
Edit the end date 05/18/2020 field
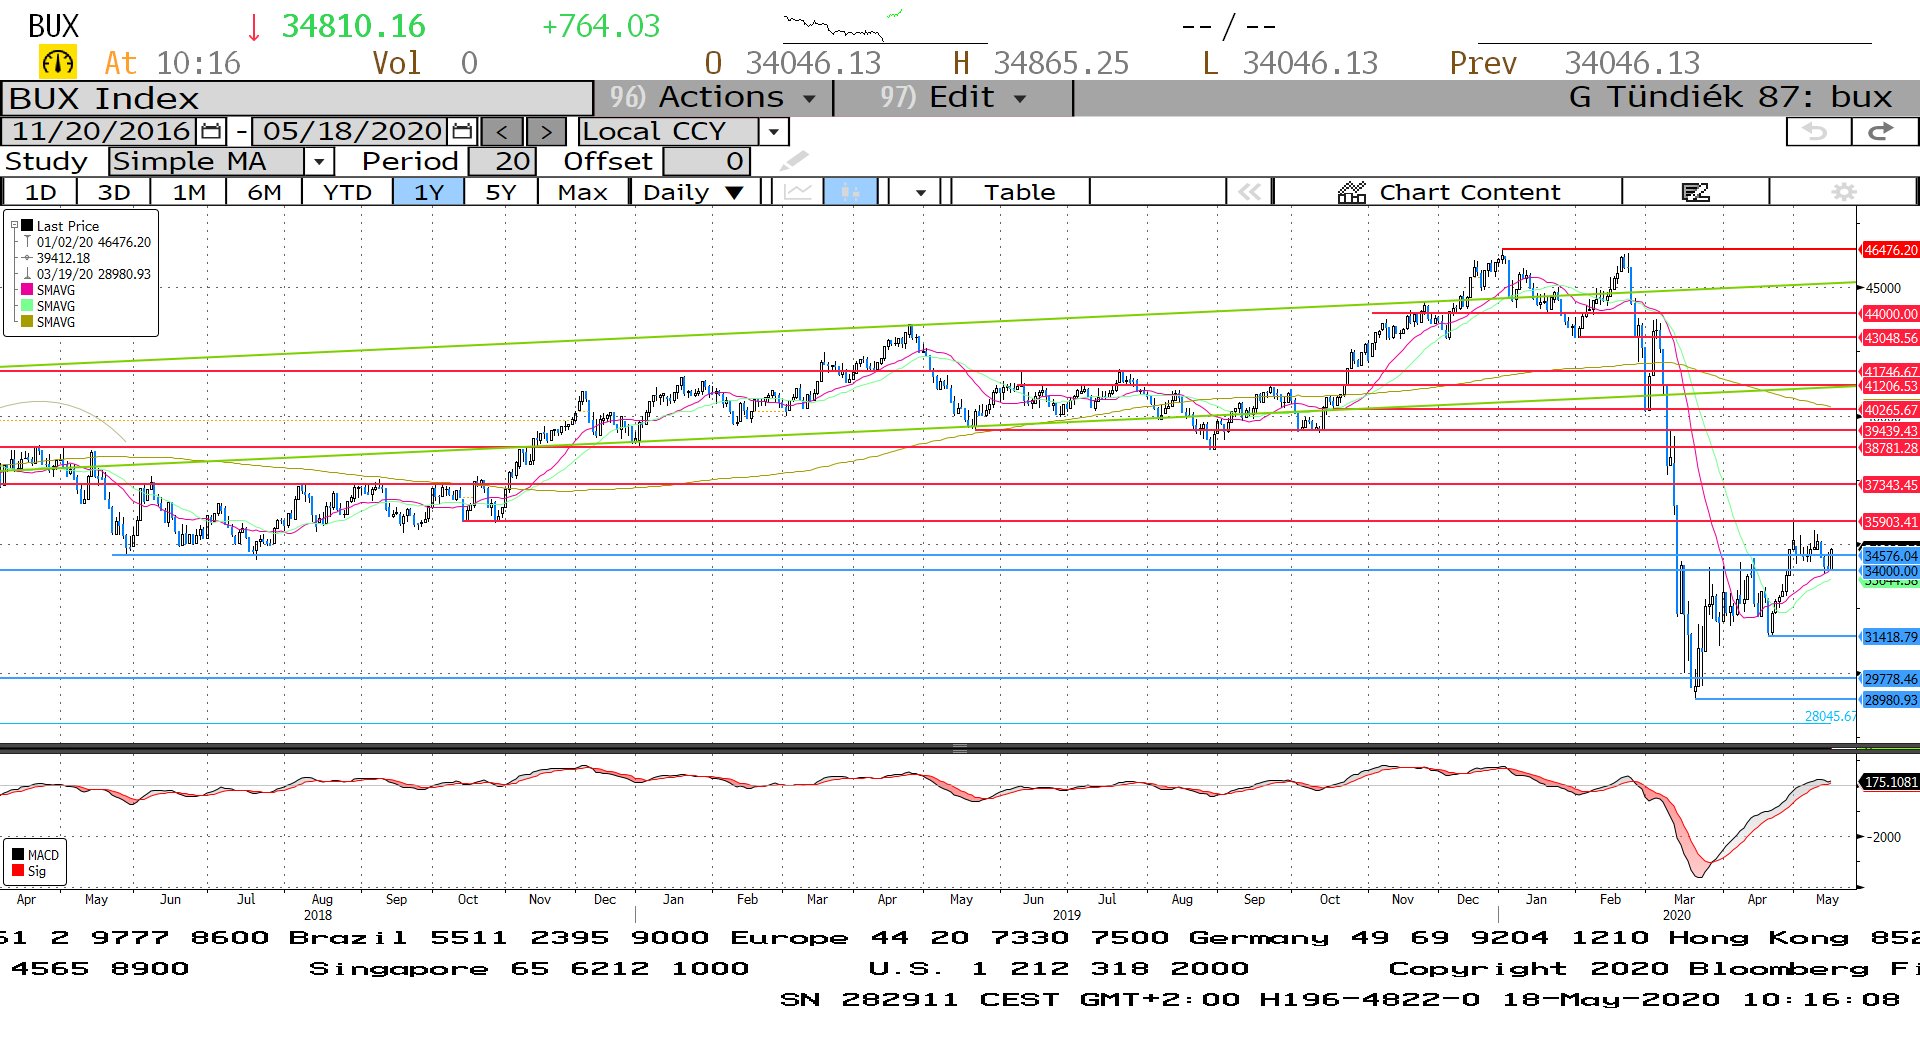click(352, 131)
